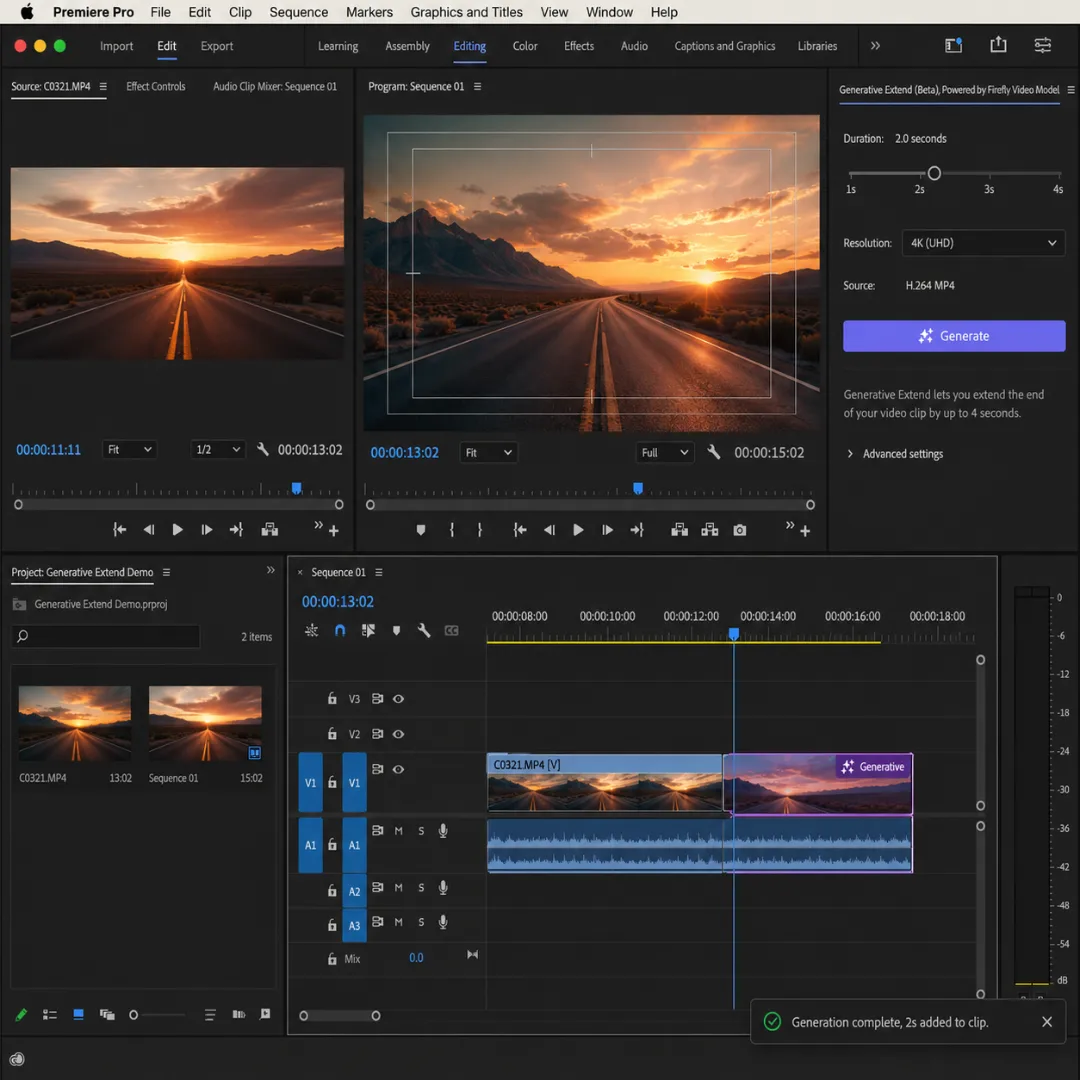Click the Add Marker icon in the timeline
This screenshot has height=1080, width=1080.
click(x=396, y=630)
